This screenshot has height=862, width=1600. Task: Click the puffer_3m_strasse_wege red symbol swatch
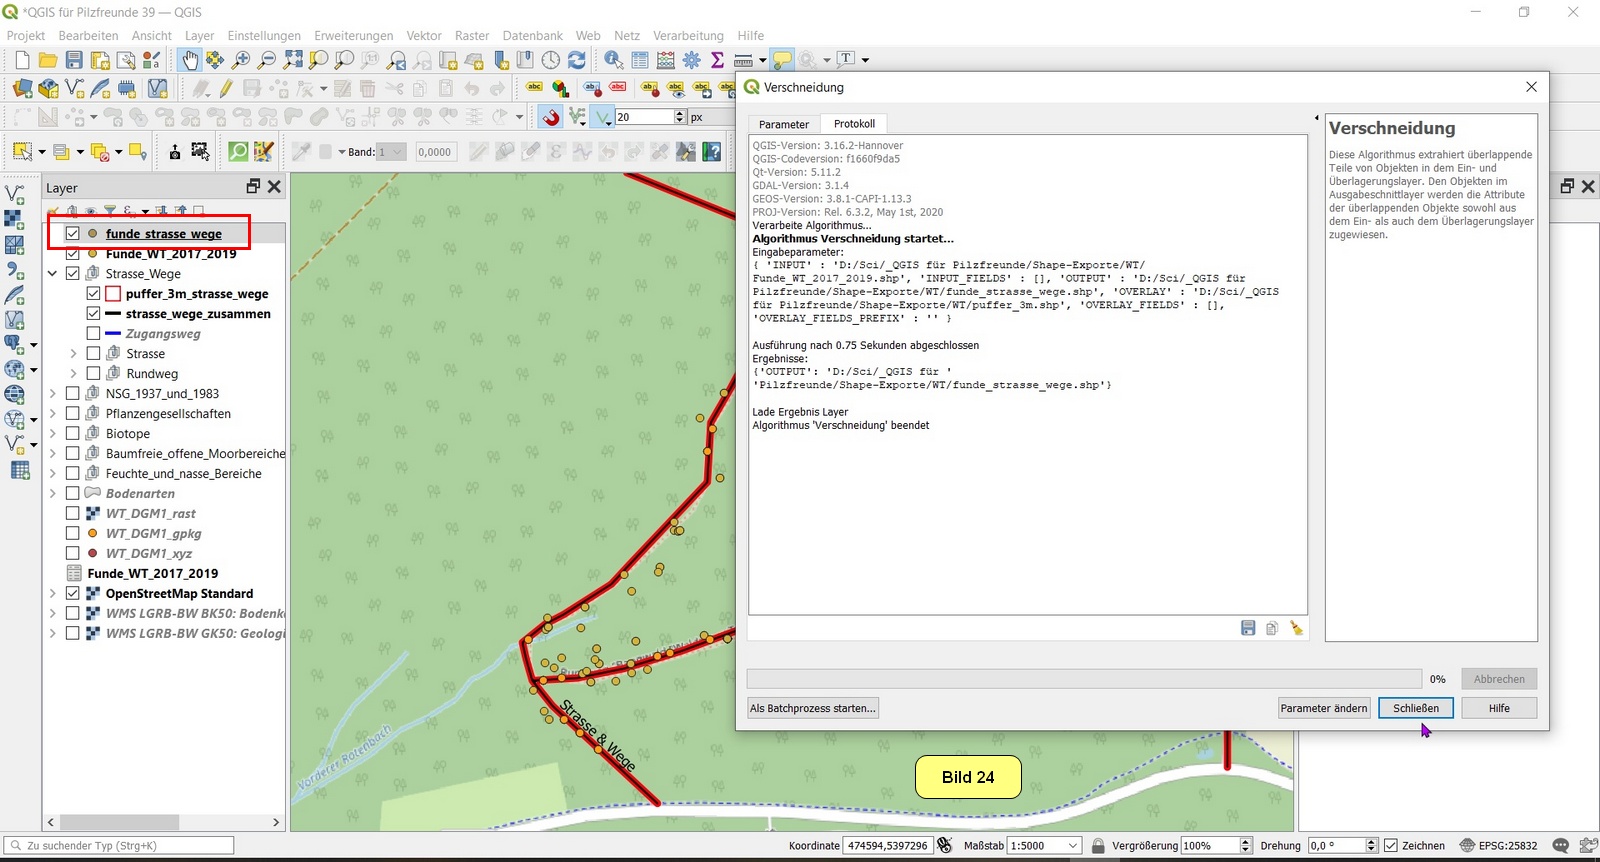[113, 294]
